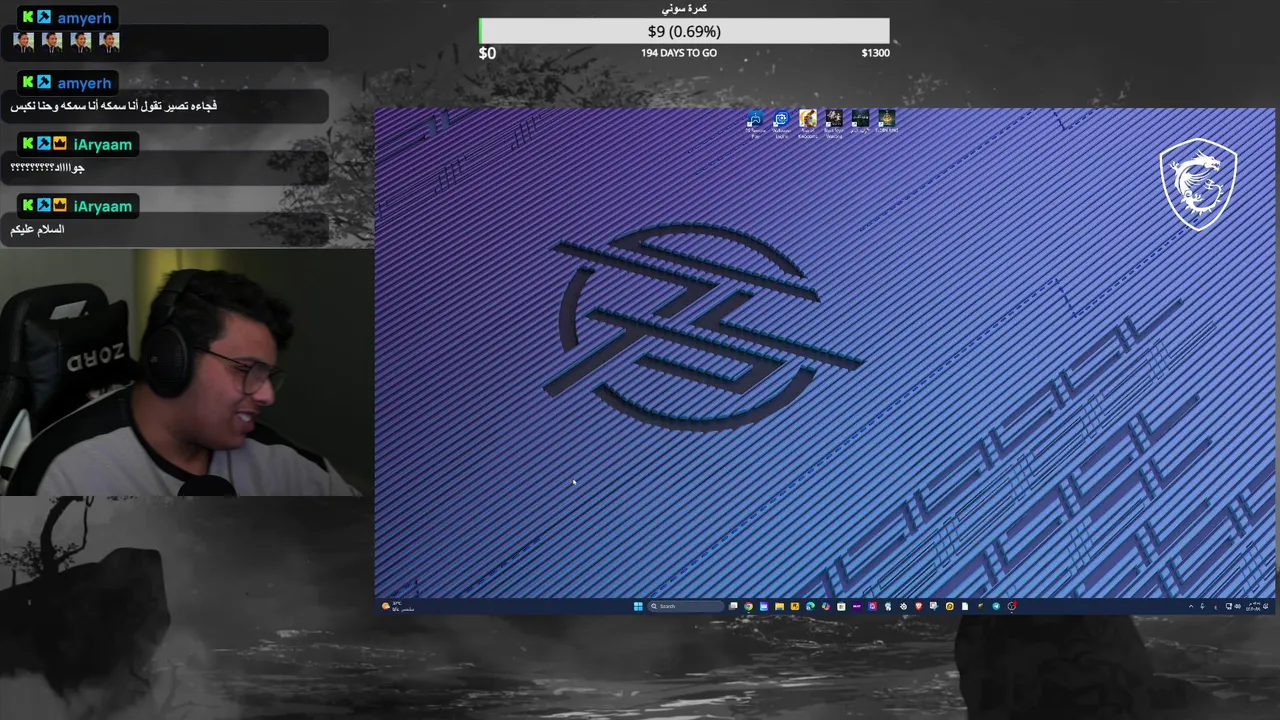1280x720 pixels.
Task: Open the PS Remote Play desktop shortcut
Action: pyautogui.click(x=755, y=125)
